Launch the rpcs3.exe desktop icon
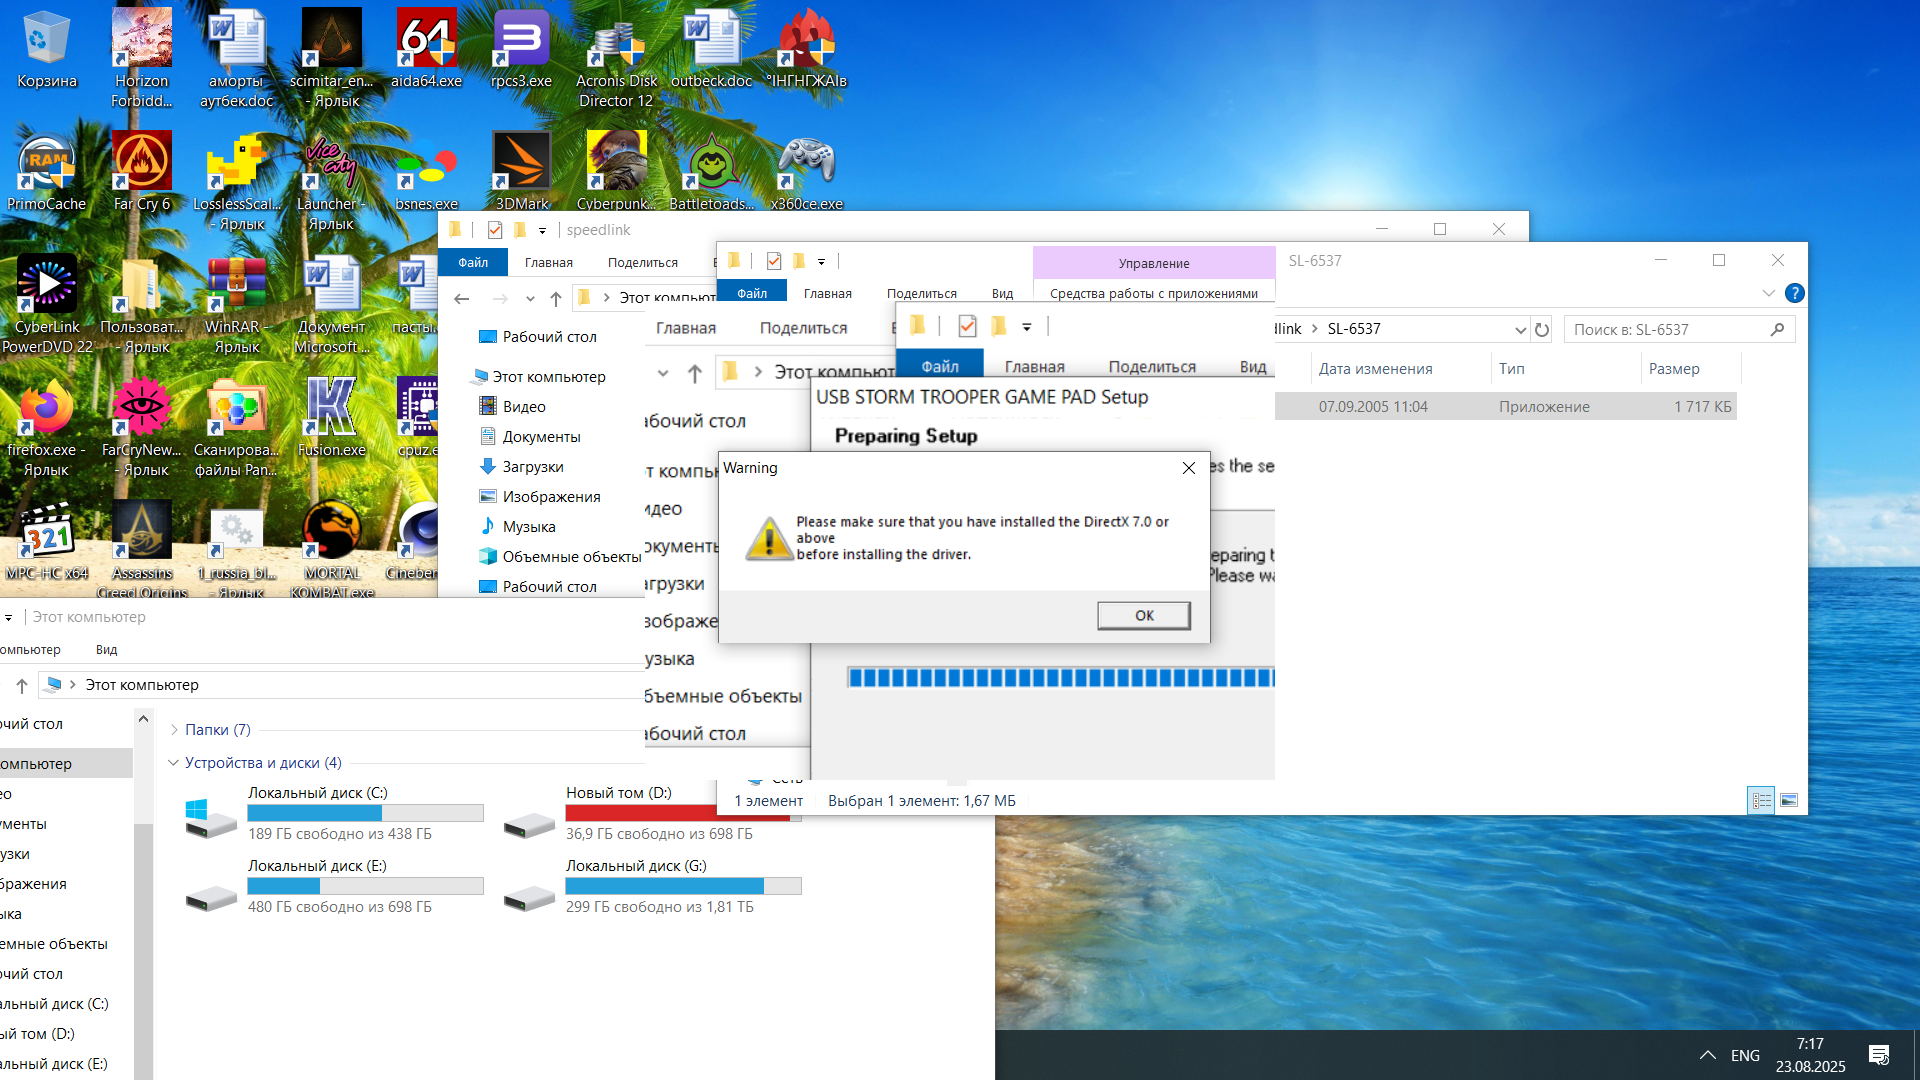Viewport: 1920px width, 1080px height. [521, 40]
